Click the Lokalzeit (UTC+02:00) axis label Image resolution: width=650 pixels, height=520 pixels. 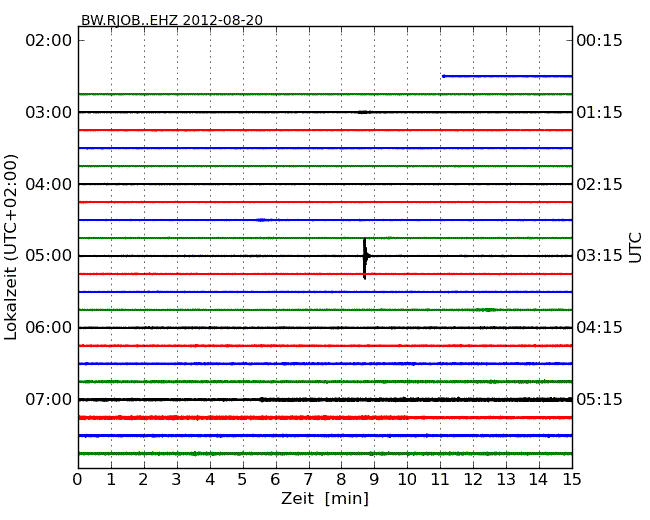pos(11,247)
